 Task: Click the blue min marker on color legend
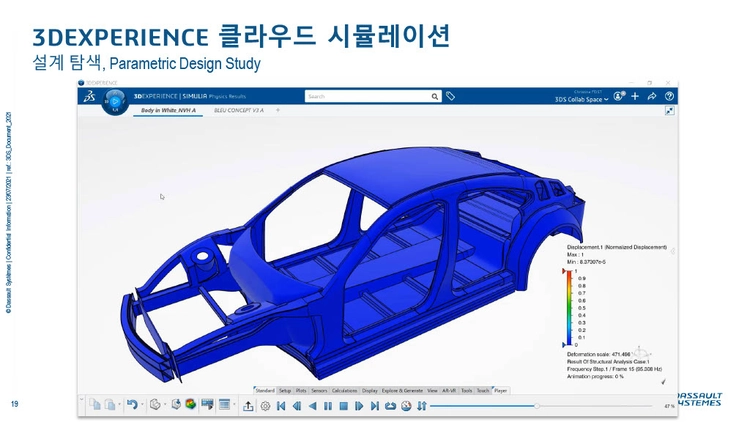(x=564, y=345)
